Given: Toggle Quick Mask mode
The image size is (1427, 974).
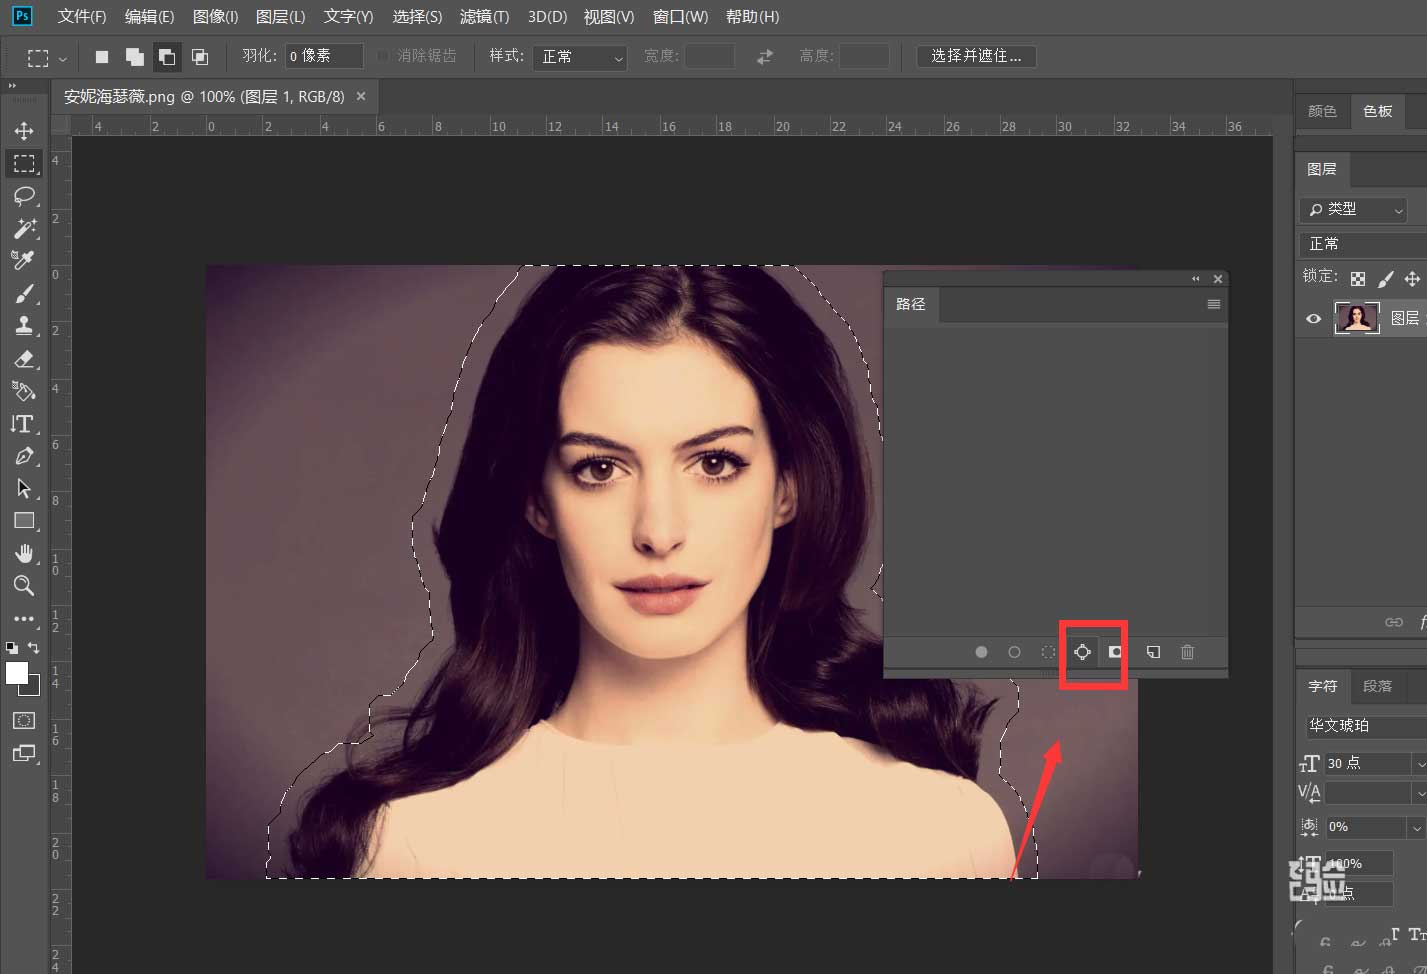Looking at the screenshot, I should [x=24, y=720].
